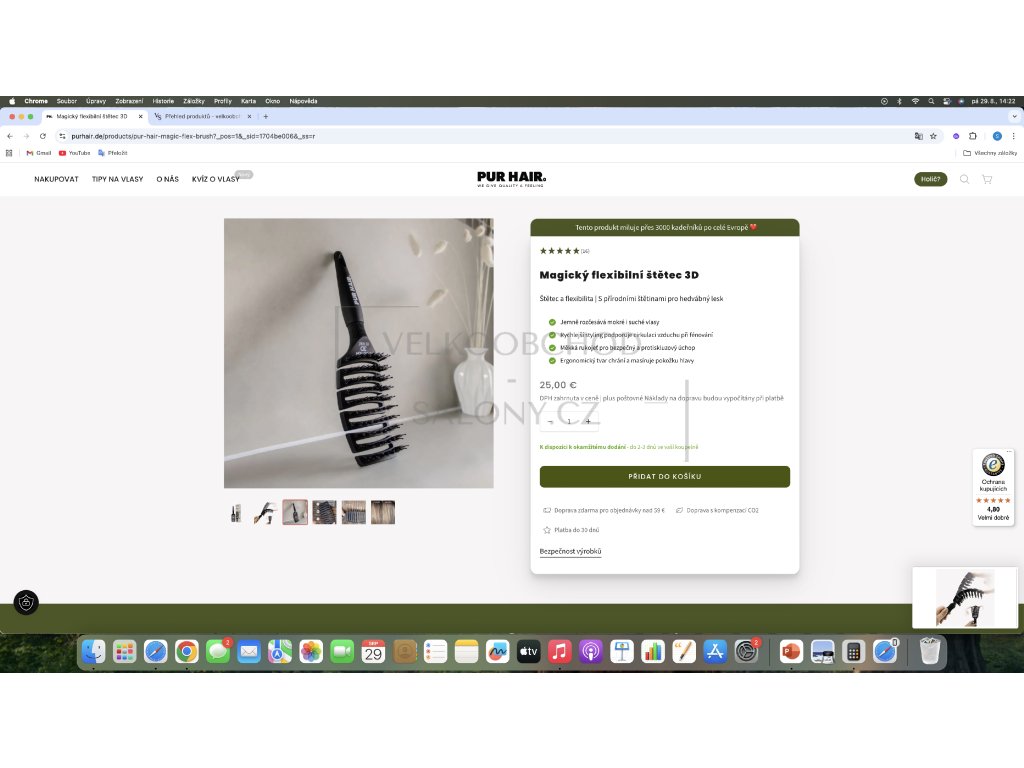Image resolution: width=1024 pixels, height=768 pixels.
Task: Select the first product thumbnail
Action: (236, 513)
